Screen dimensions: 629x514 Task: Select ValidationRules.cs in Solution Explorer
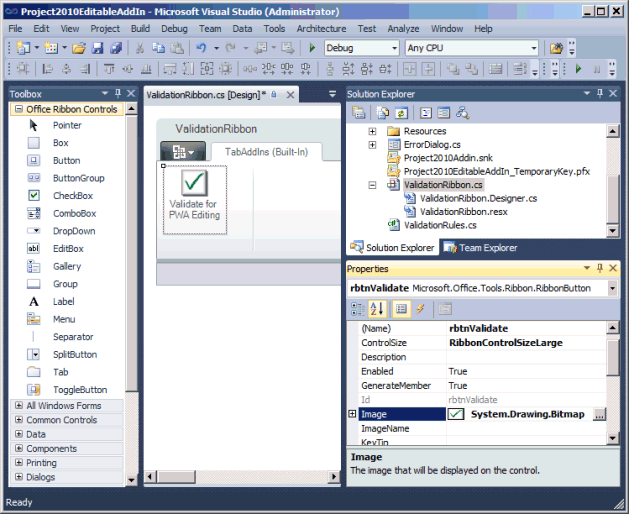pyautogui.click(x=440, y=225)
